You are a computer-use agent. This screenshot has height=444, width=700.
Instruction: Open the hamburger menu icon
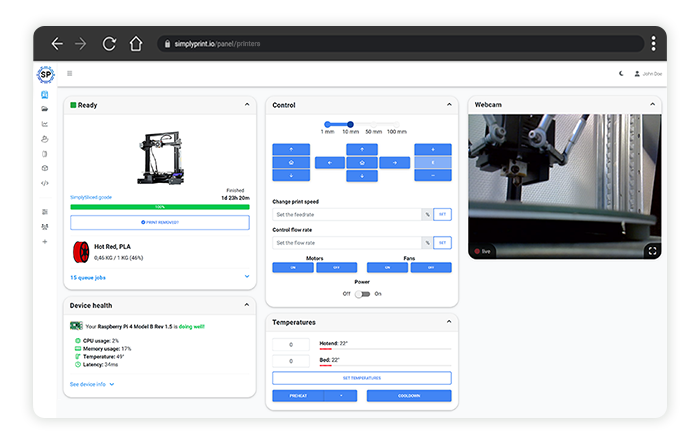[69, 73]
